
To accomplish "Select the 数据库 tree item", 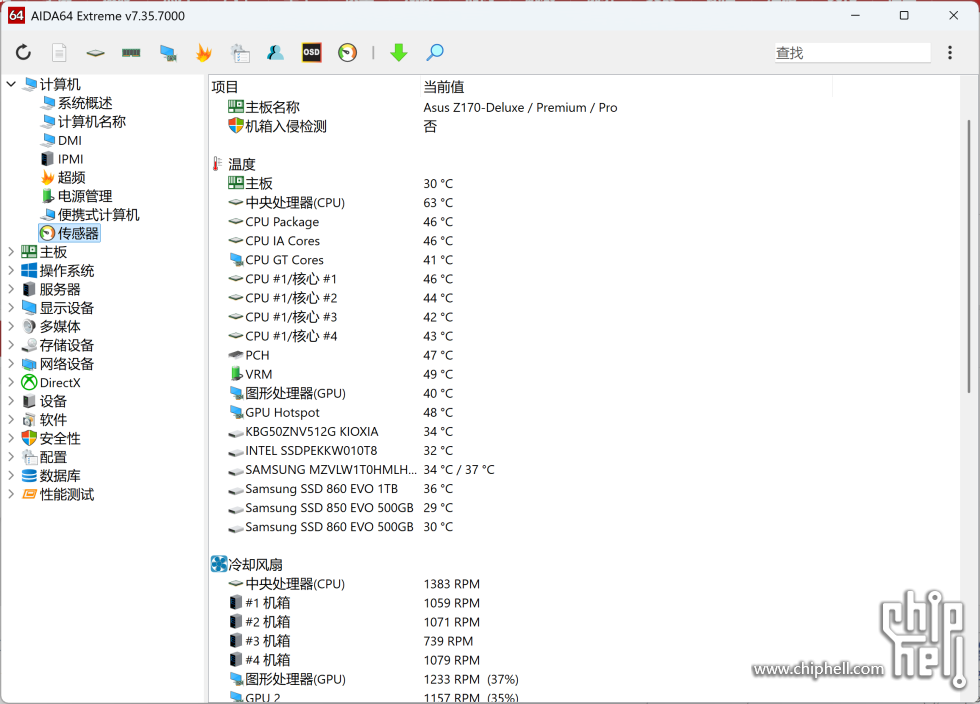I will (51, 476).
